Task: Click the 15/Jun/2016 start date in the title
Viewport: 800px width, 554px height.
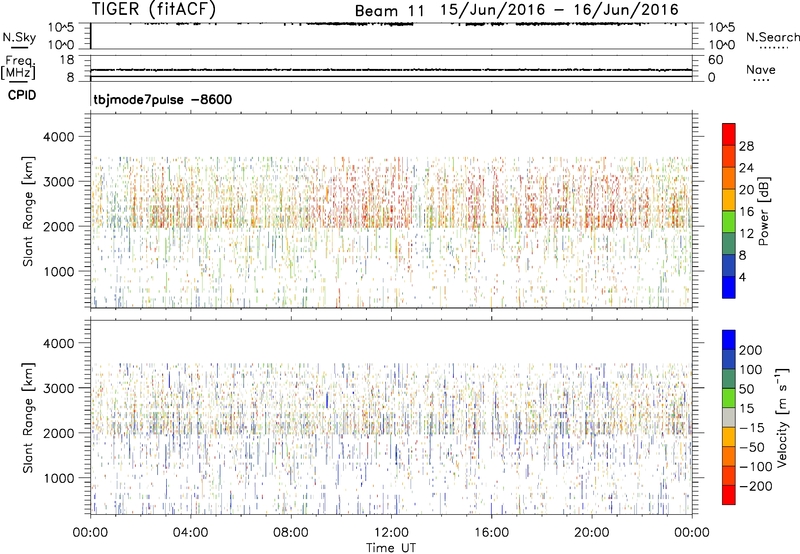Action: [493, 10]
